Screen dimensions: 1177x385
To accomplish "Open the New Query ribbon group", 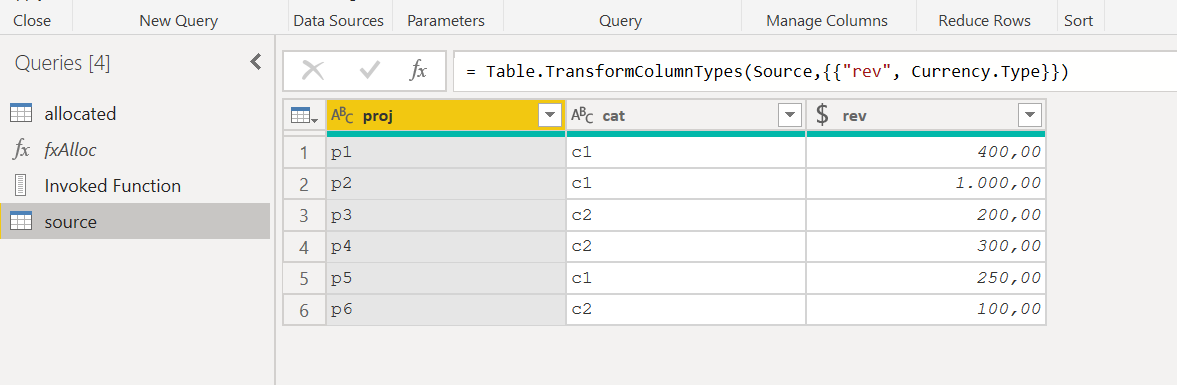I will tap(179, 21).
